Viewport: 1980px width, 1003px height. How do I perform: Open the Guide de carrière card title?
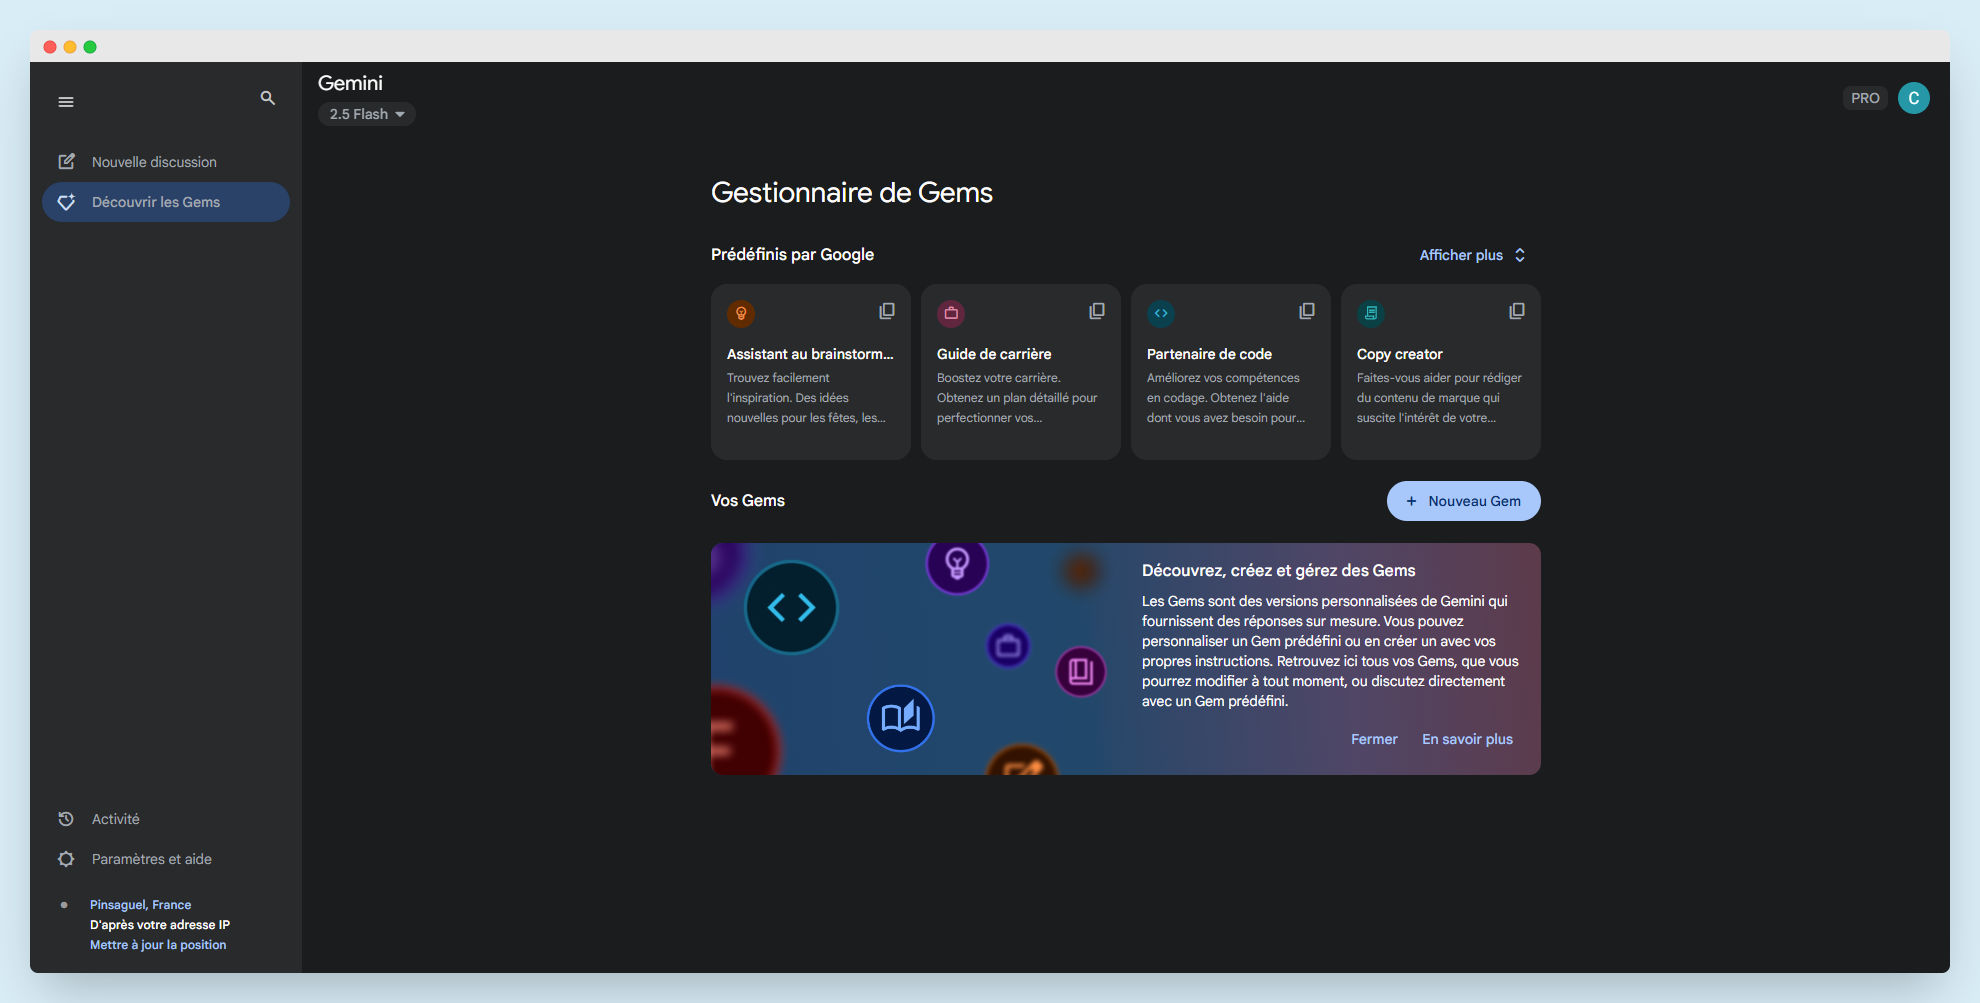click(x=994, y=354)
